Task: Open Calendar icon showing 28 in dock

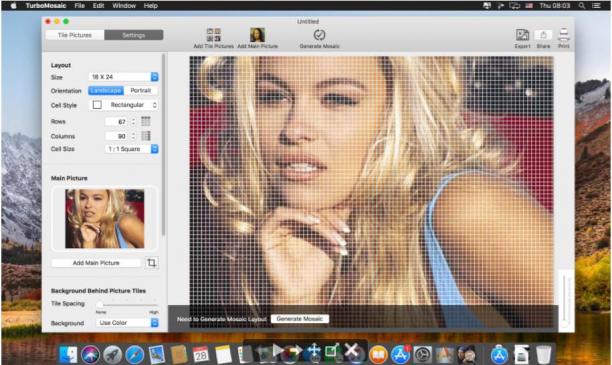Action: pos(201,354)
